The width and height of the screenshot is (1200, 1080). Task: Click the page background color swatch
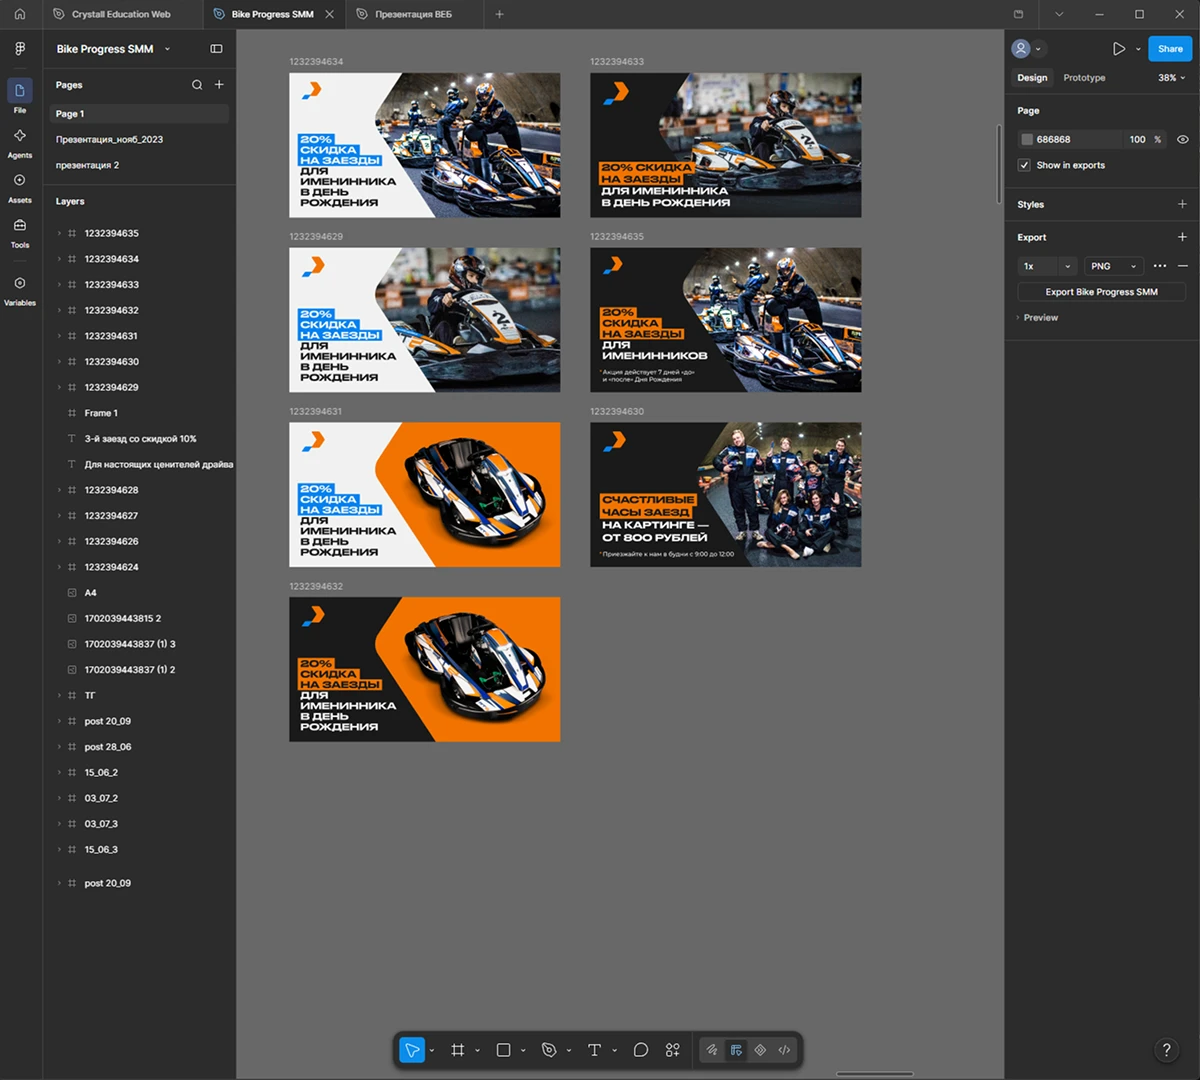tap(1027, 139)
